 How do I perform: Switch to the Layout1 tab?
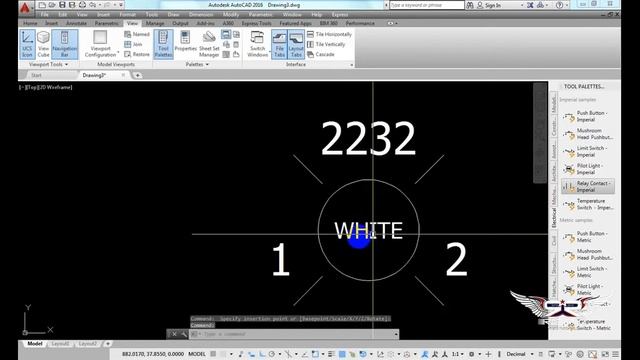click(x=60, y=344)
